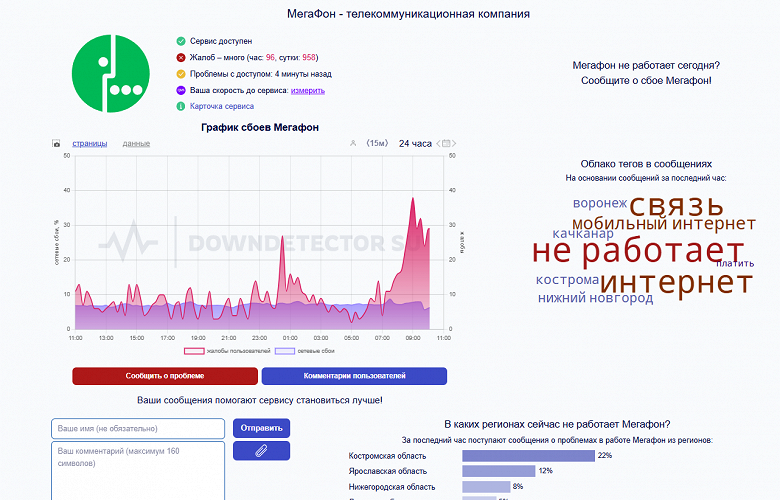This screenshot has width=780, height=500.
Task: Open the 'страницы' chart tab
Action: [90, 143]
